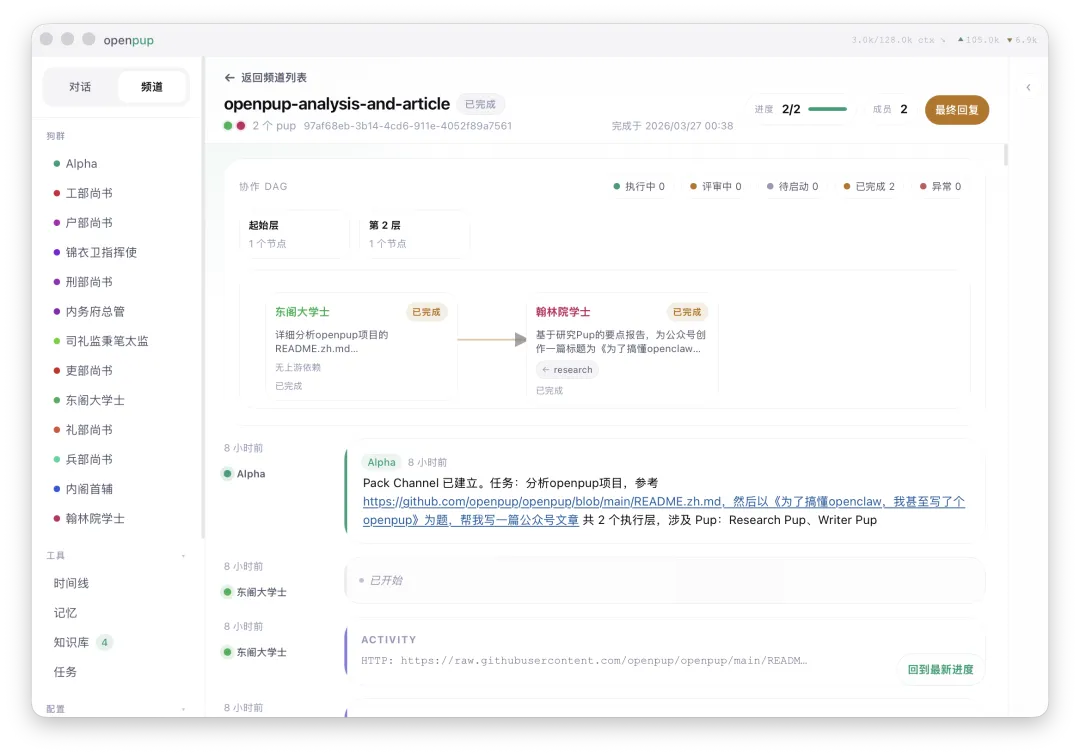Open the 最终回复 button
Image resolution: width=1080 pixels, height=756 pixels.
point(957,110)
